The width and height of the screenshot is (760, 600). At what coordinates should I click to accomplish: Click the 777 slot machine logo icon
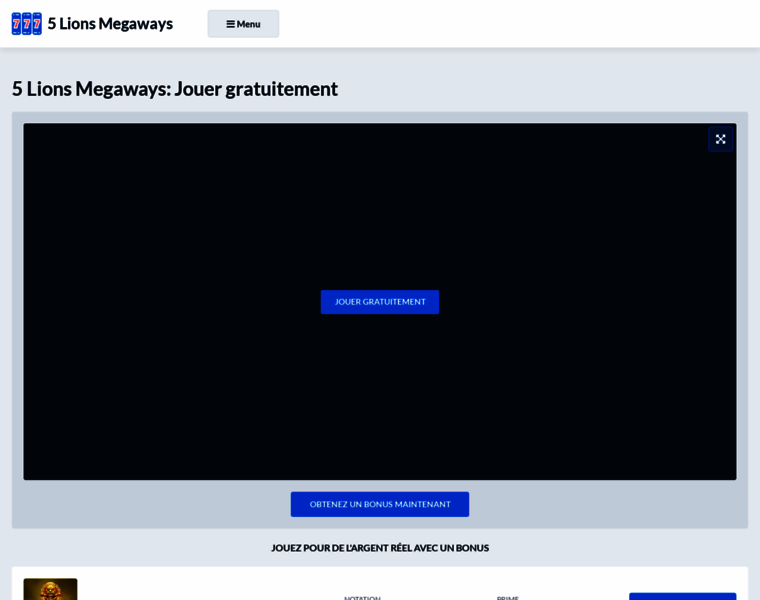tap(27, 24)
